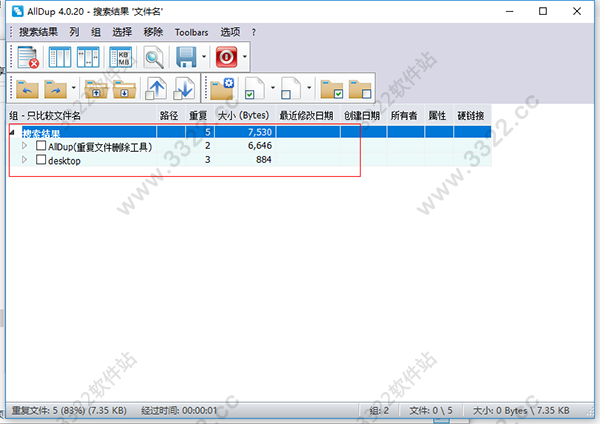Click status bar 组: 2 entry
Viewport: 600px width, 424px height.
click(379, 411)
